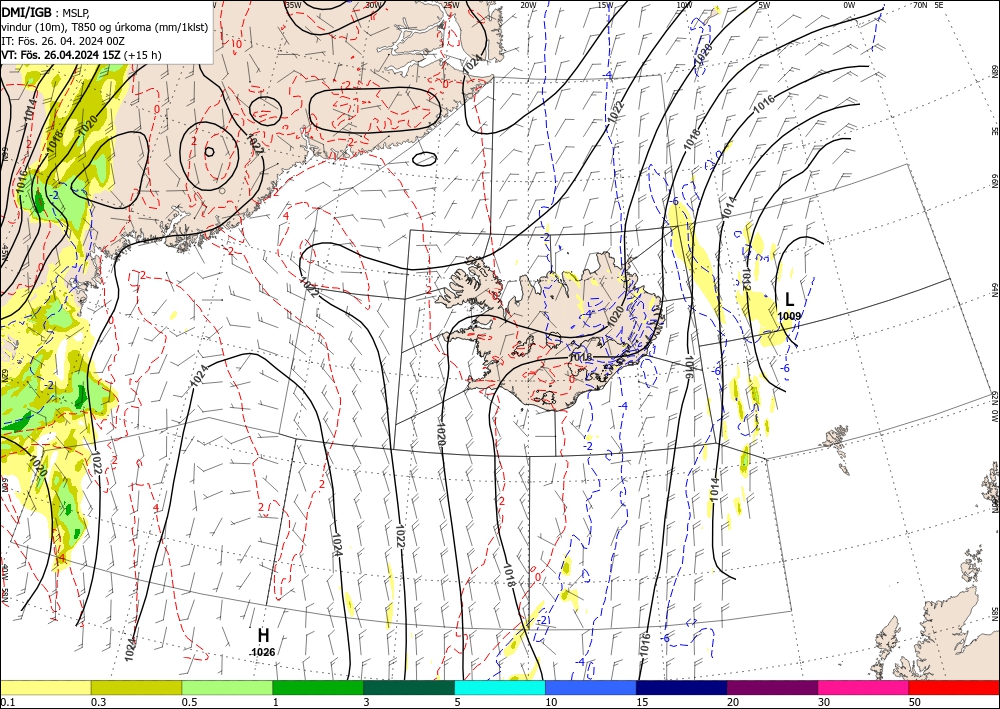
Task: Select the light green 0.5–1 legend swatch
Action: coord(227,687)
